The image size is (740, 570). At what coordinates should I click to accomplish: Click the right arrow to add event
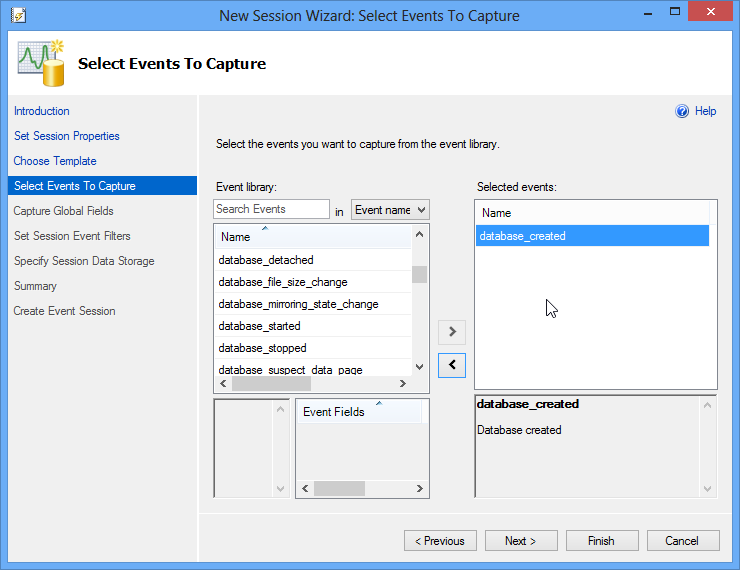point(452,331)
